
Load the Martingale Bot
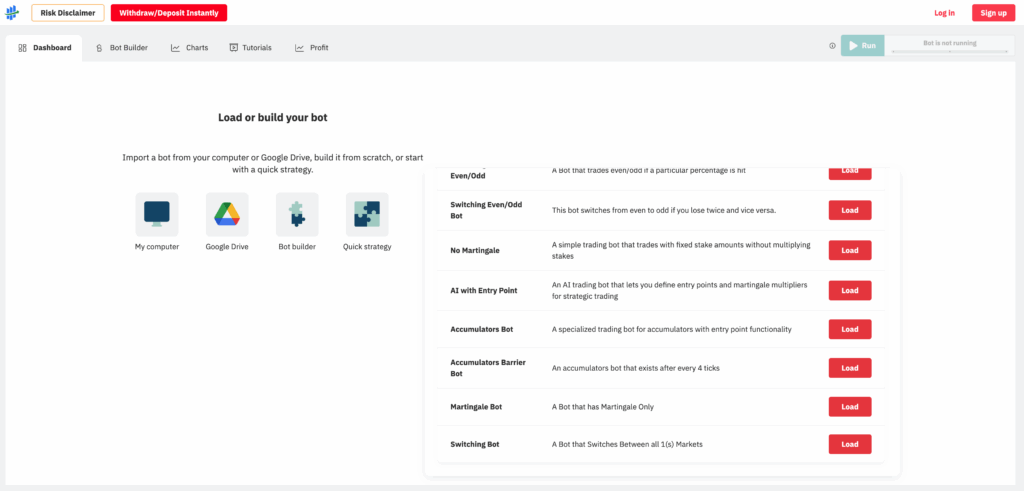pos(850,407)
